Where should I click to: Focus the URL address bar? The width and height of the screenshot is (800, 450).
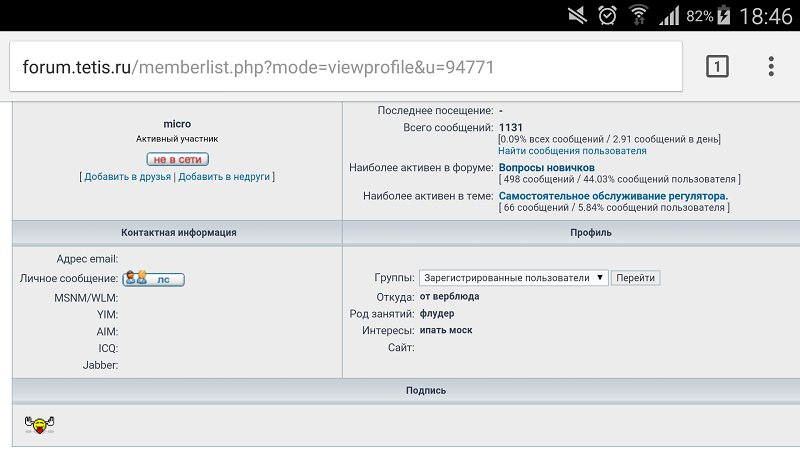(x=346, y=67)
